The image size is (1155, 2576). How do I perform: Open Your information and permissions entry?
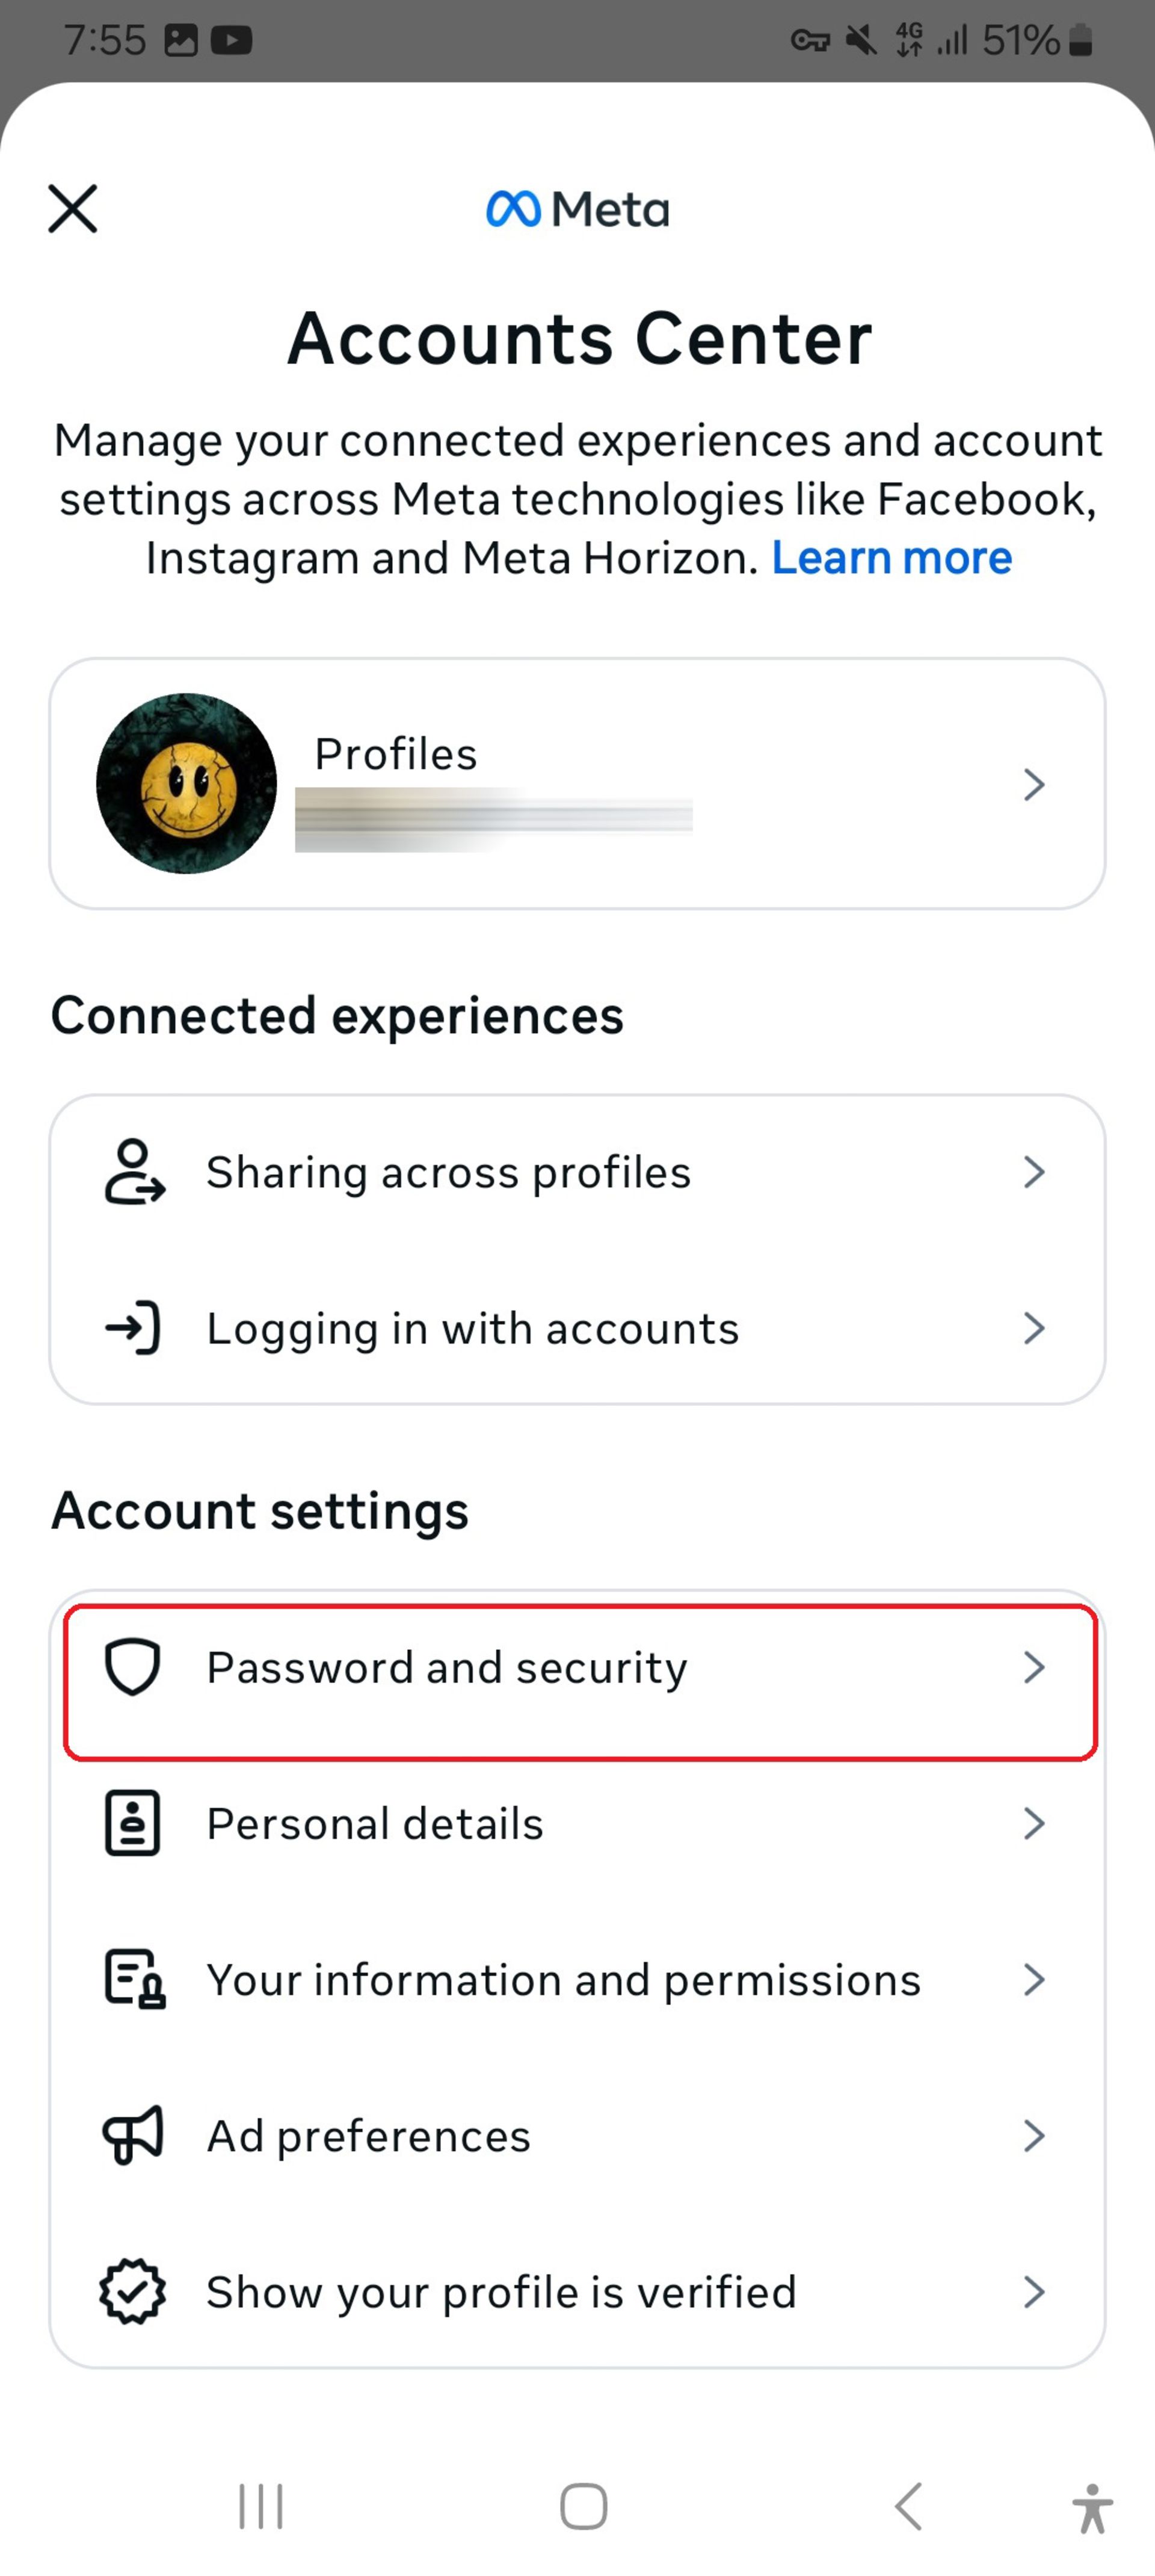pos(577,1979)
